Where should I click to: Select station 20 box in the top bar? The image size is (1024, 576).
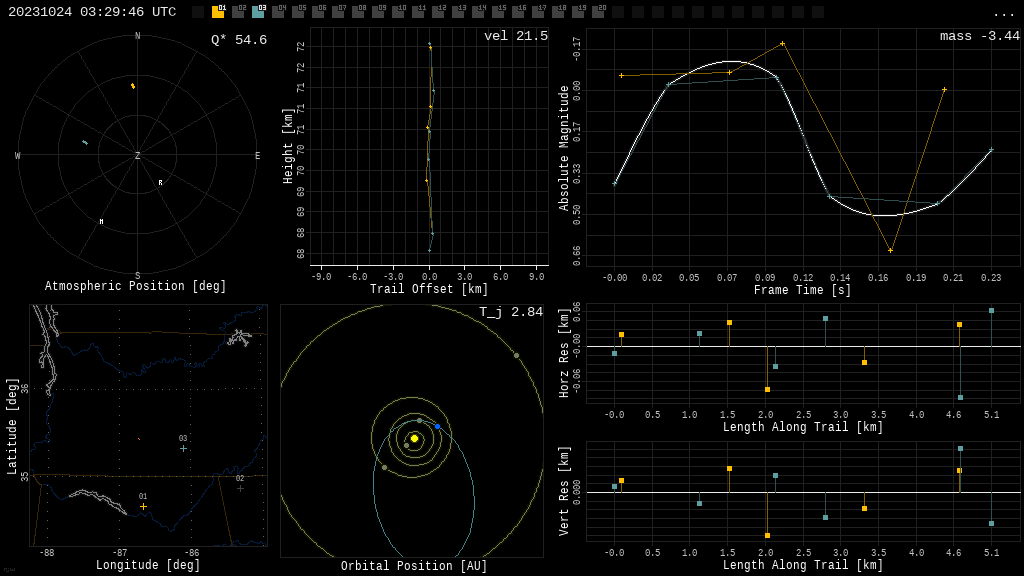[598, 12]
